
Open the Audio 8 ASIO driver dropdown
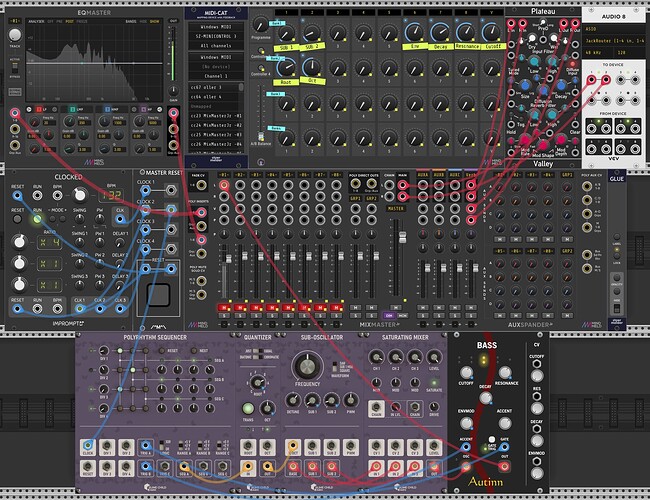click(614, 29)
